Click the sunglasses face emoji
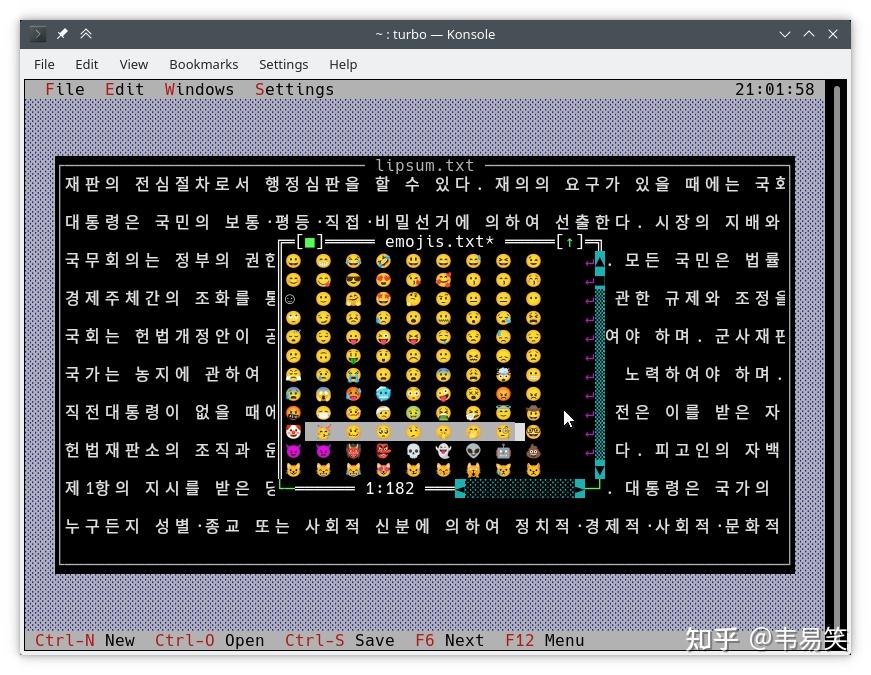The width and height of the screenshot is (871, 675). coord(353,280)
